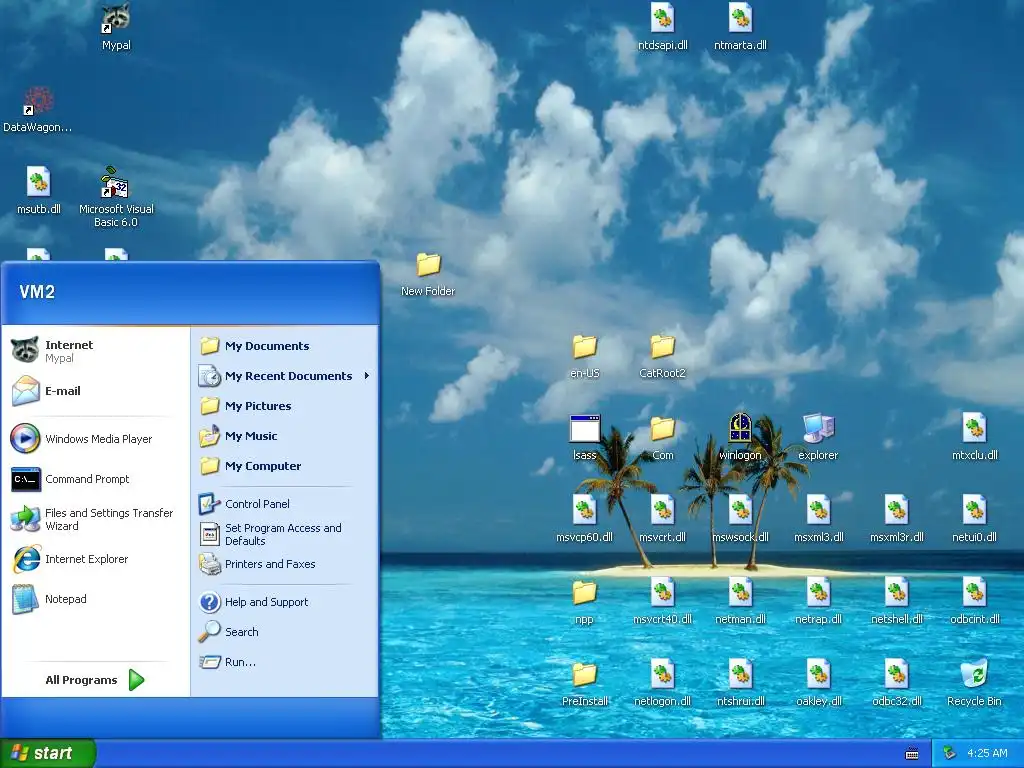Viewport: 1024px width, 768px height.
Task: Open the Run... dialog
Action: pyautogui.click(x=285, y=662)
